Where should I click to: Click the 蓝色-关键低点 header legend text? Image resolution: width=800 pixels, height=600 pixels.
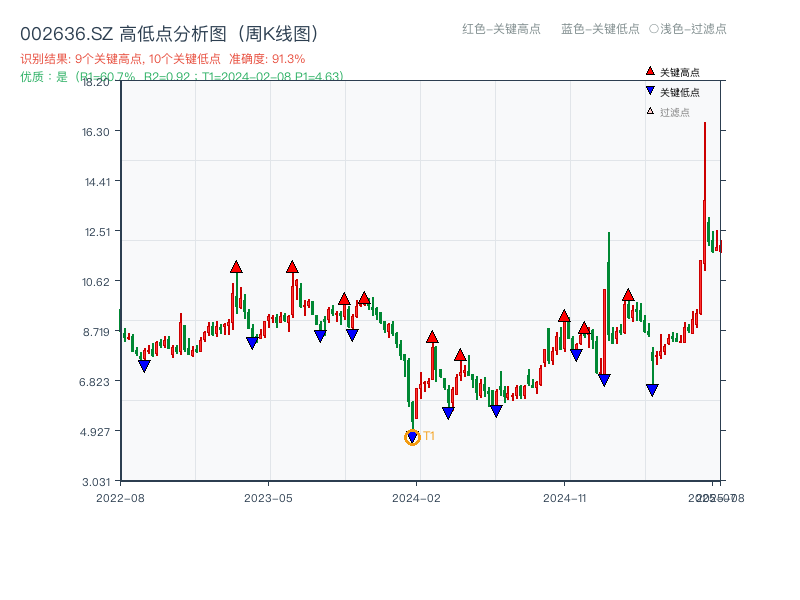[600, 29]
